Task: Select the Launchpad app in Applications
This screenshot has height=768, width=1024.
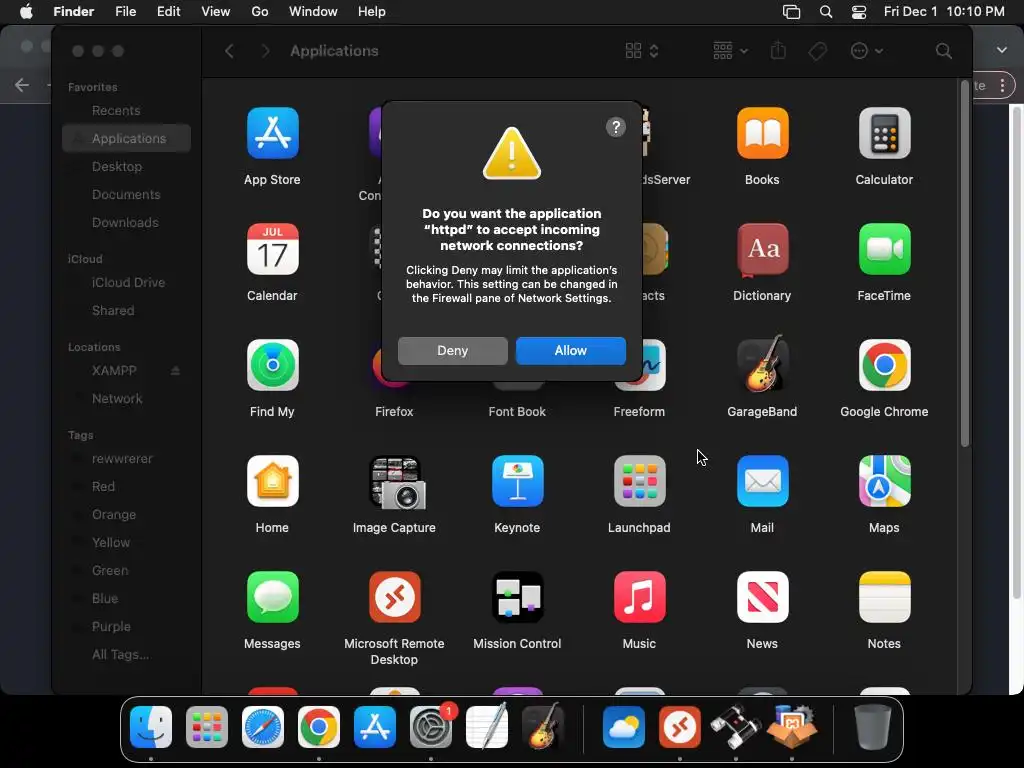Action: [x=639, y=481]
